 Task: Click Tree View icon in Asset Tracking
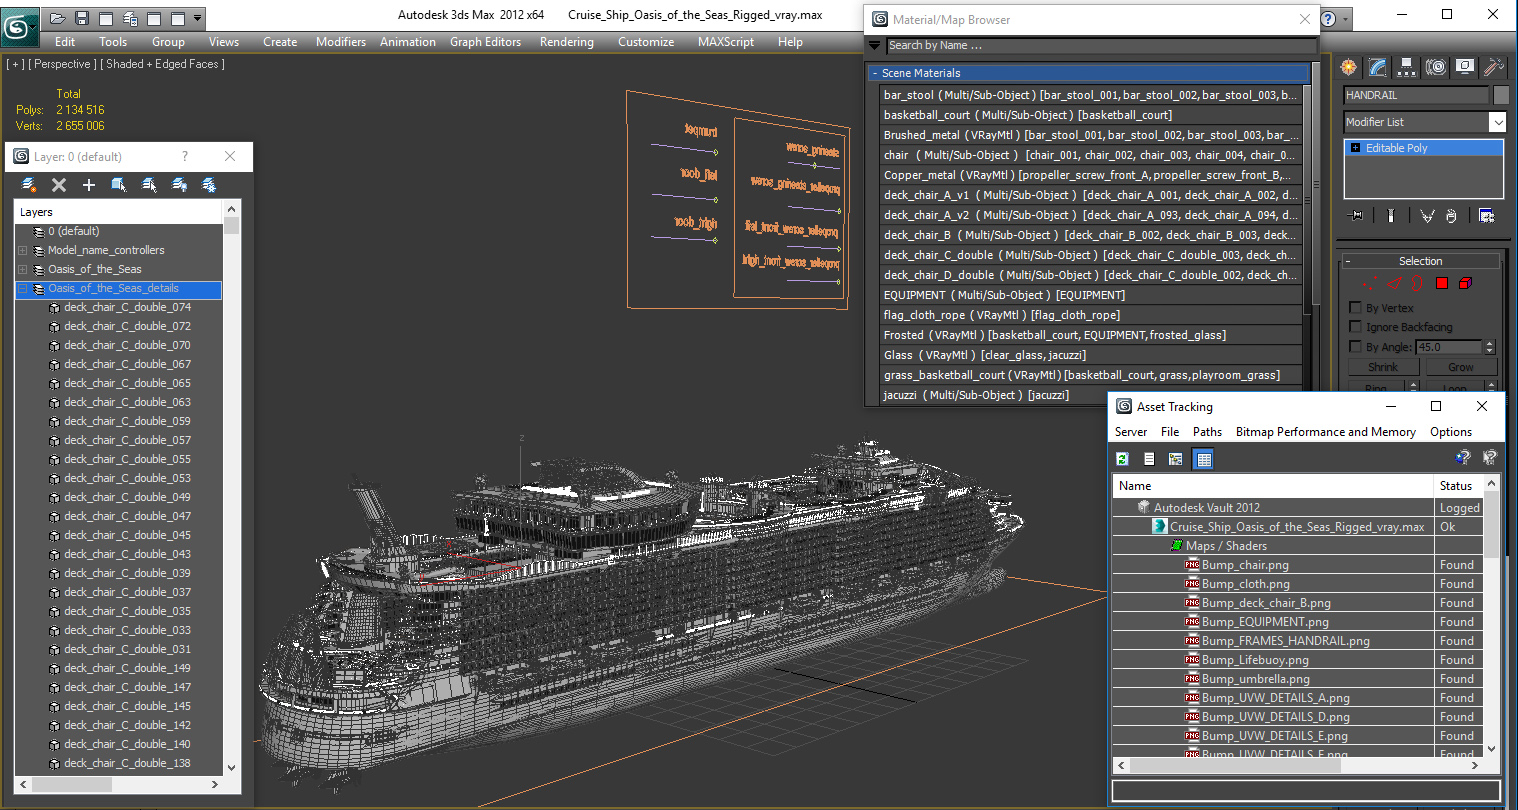point(1176,459)
